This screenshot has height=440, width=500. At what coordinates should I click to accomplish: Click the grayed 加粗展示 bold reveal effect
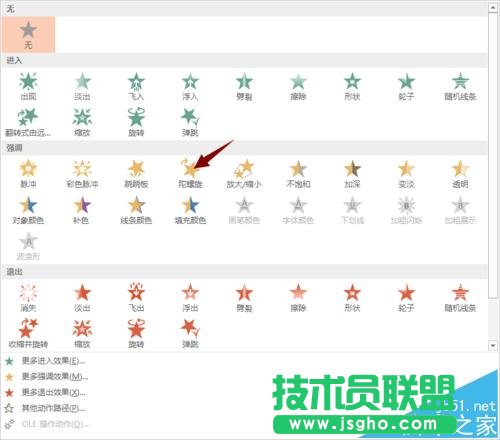click(460, 210)
